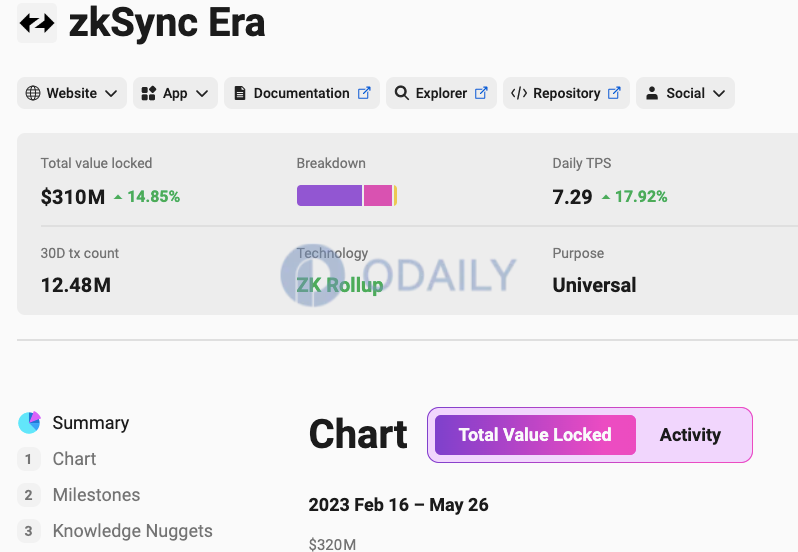Click the 14.85% TVL change value
Image resolution: width=798 pixels, height=552 pixels.
(x=153, y=197)
